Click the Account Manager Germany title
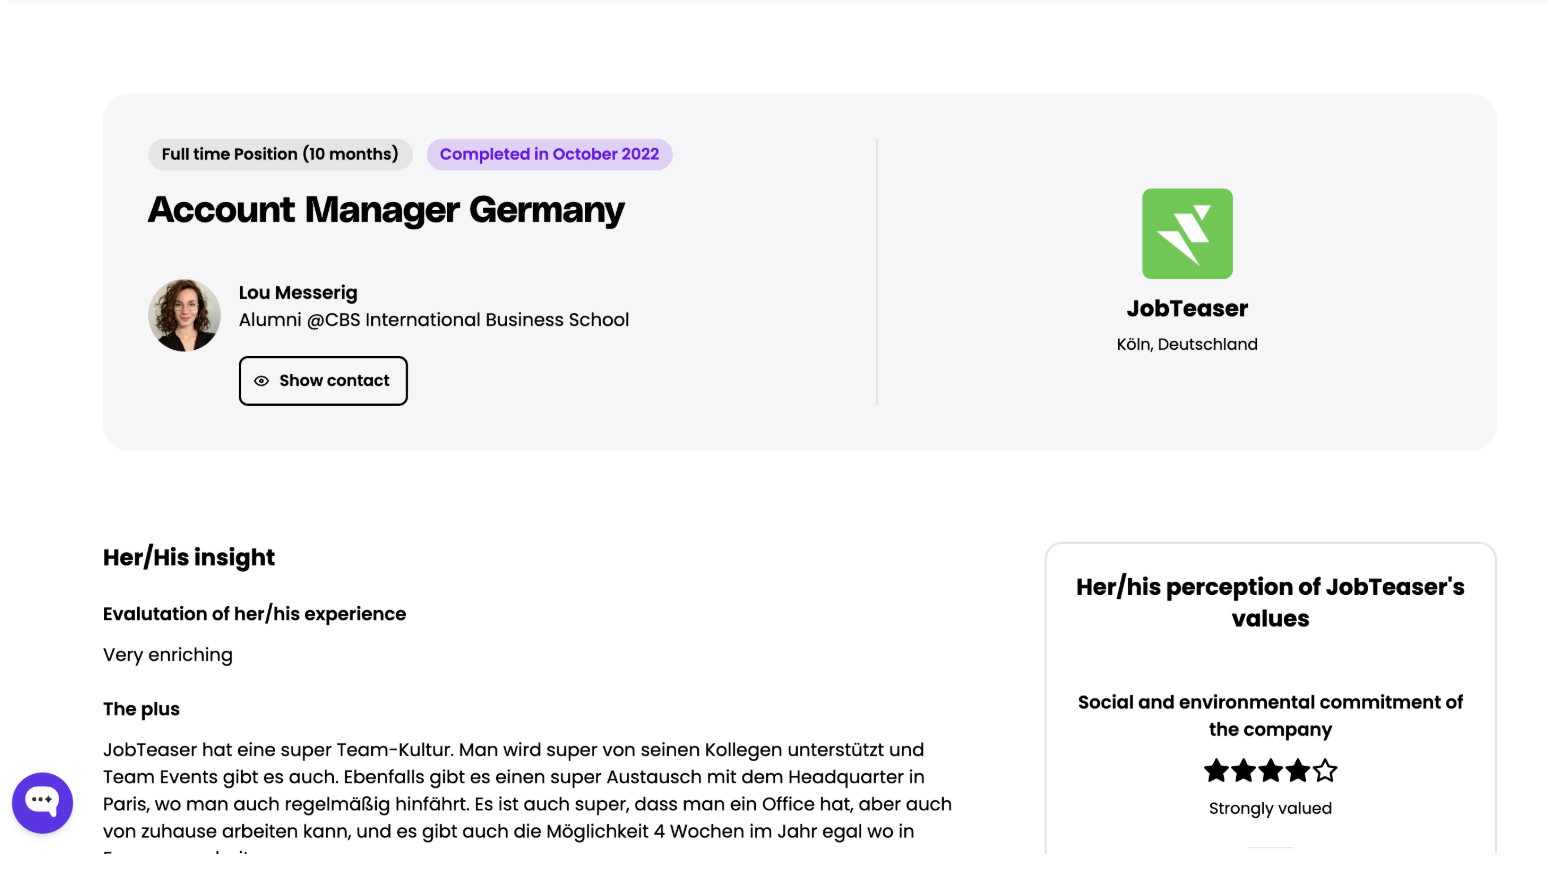The height and width of the screenshot is (874, 1550). [386, 210]
